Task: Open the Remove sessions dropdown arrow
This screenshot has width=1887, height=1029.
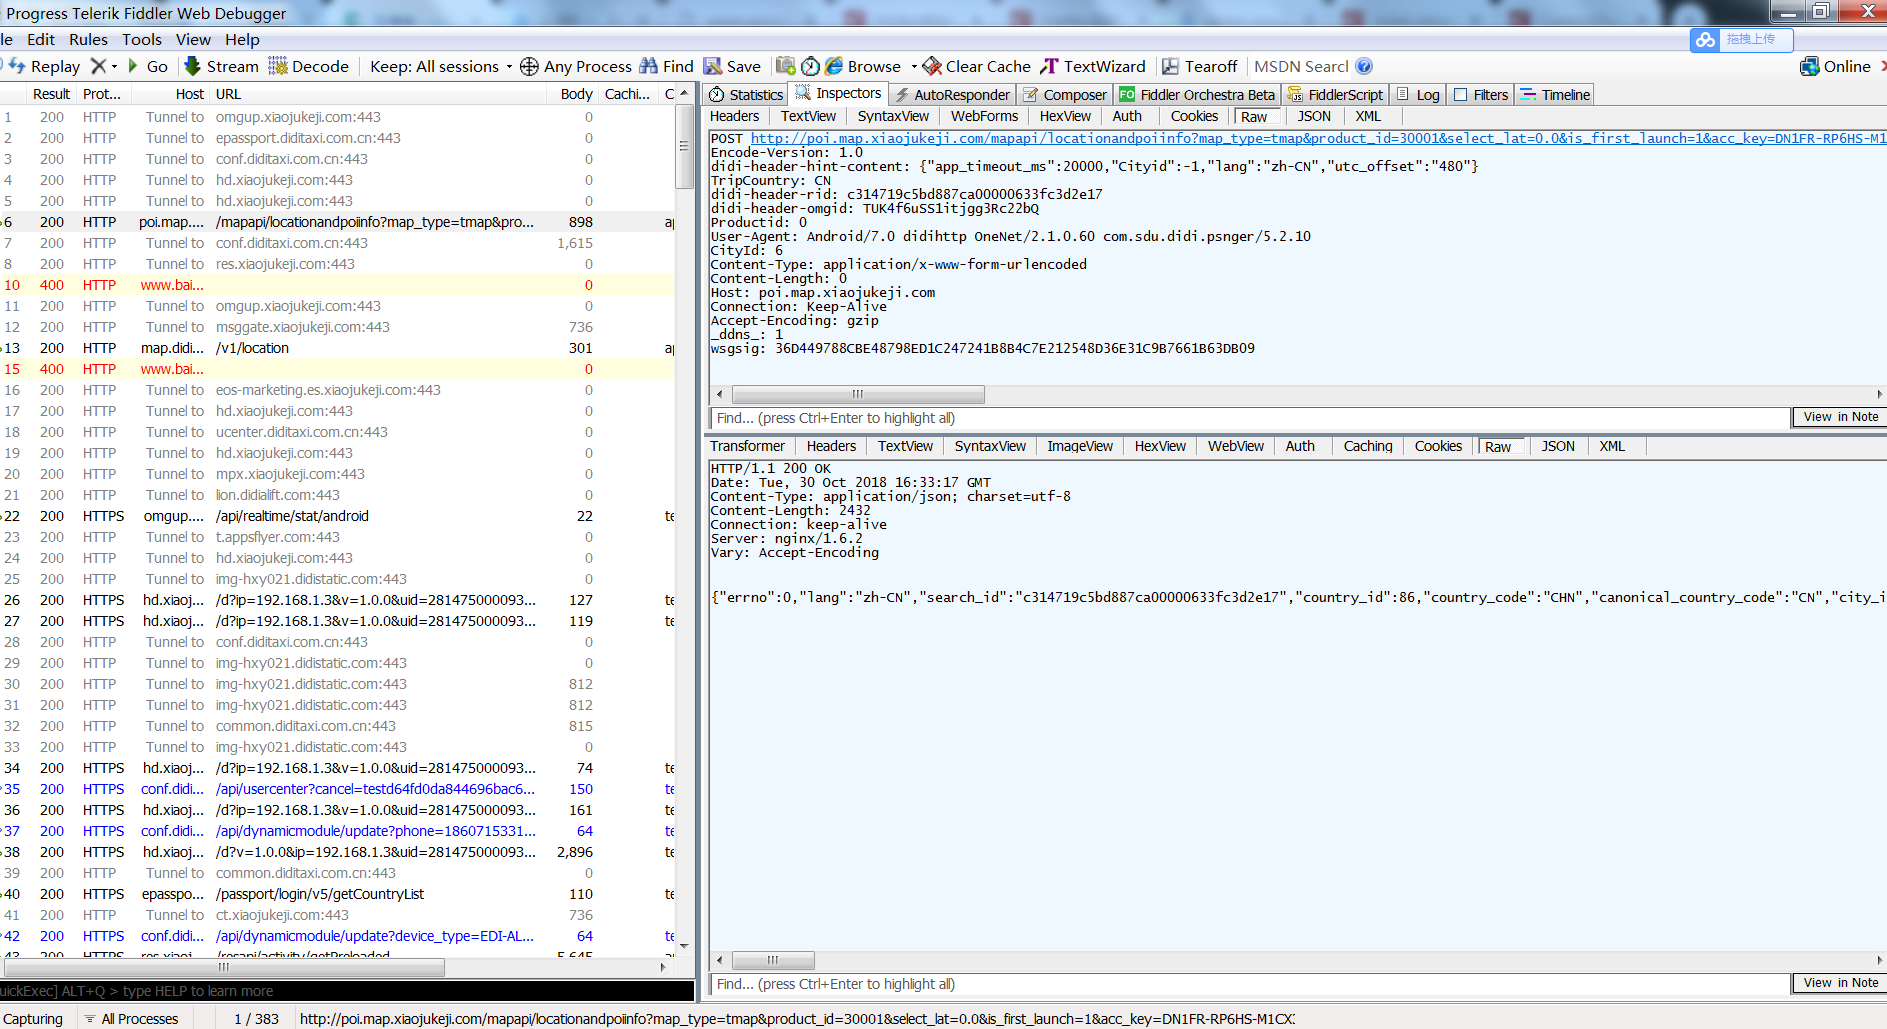Action: click(114, 67)
